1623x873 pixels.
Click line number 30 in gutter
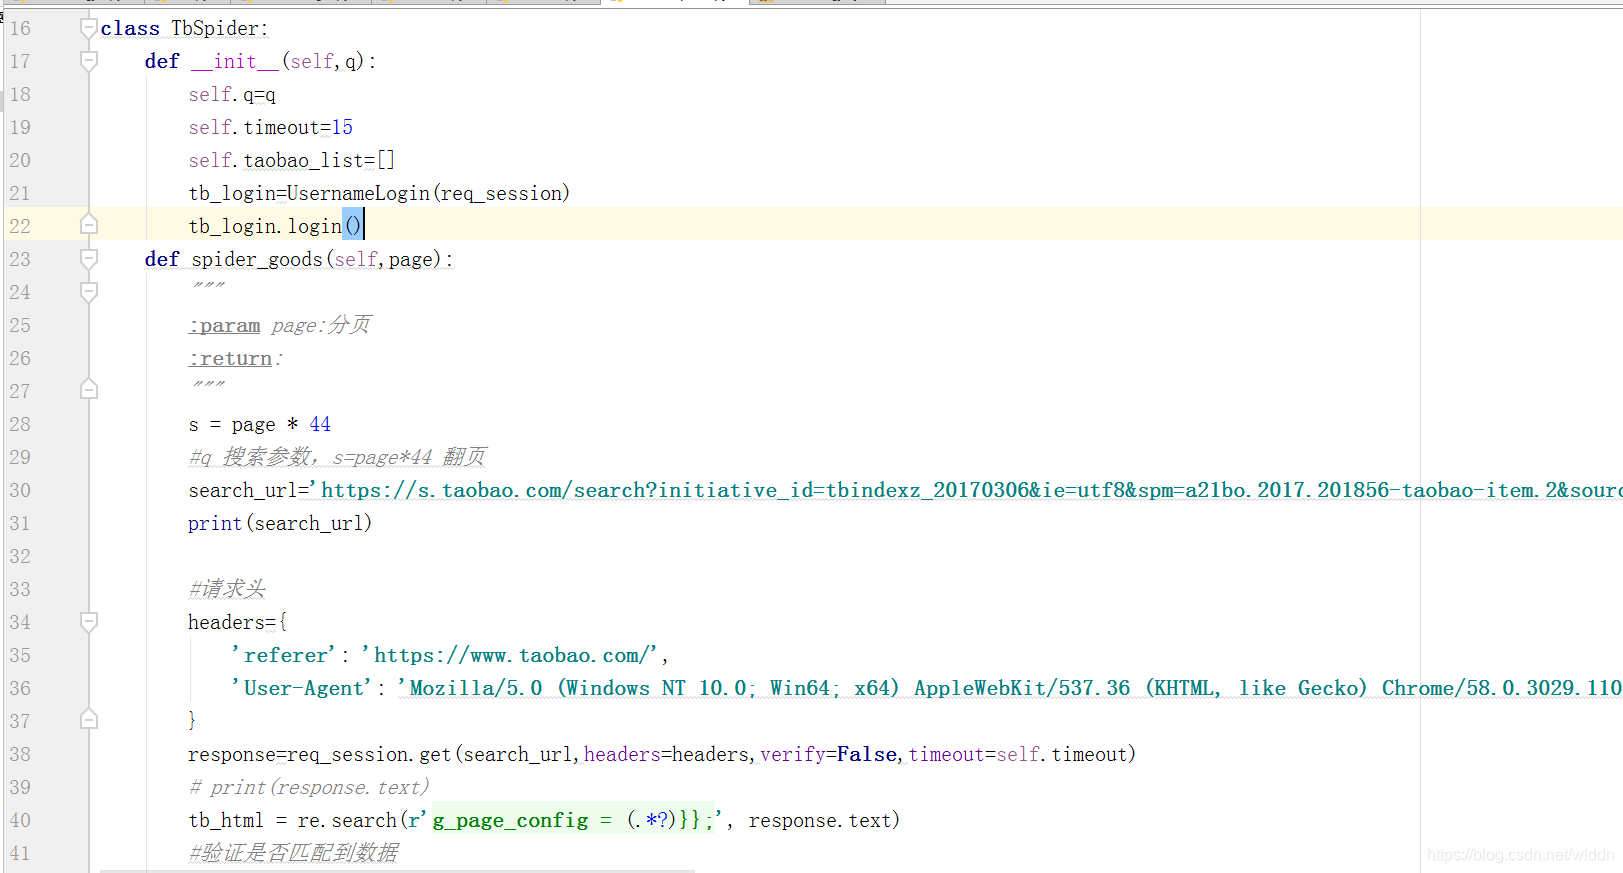(x=20, y=490)
